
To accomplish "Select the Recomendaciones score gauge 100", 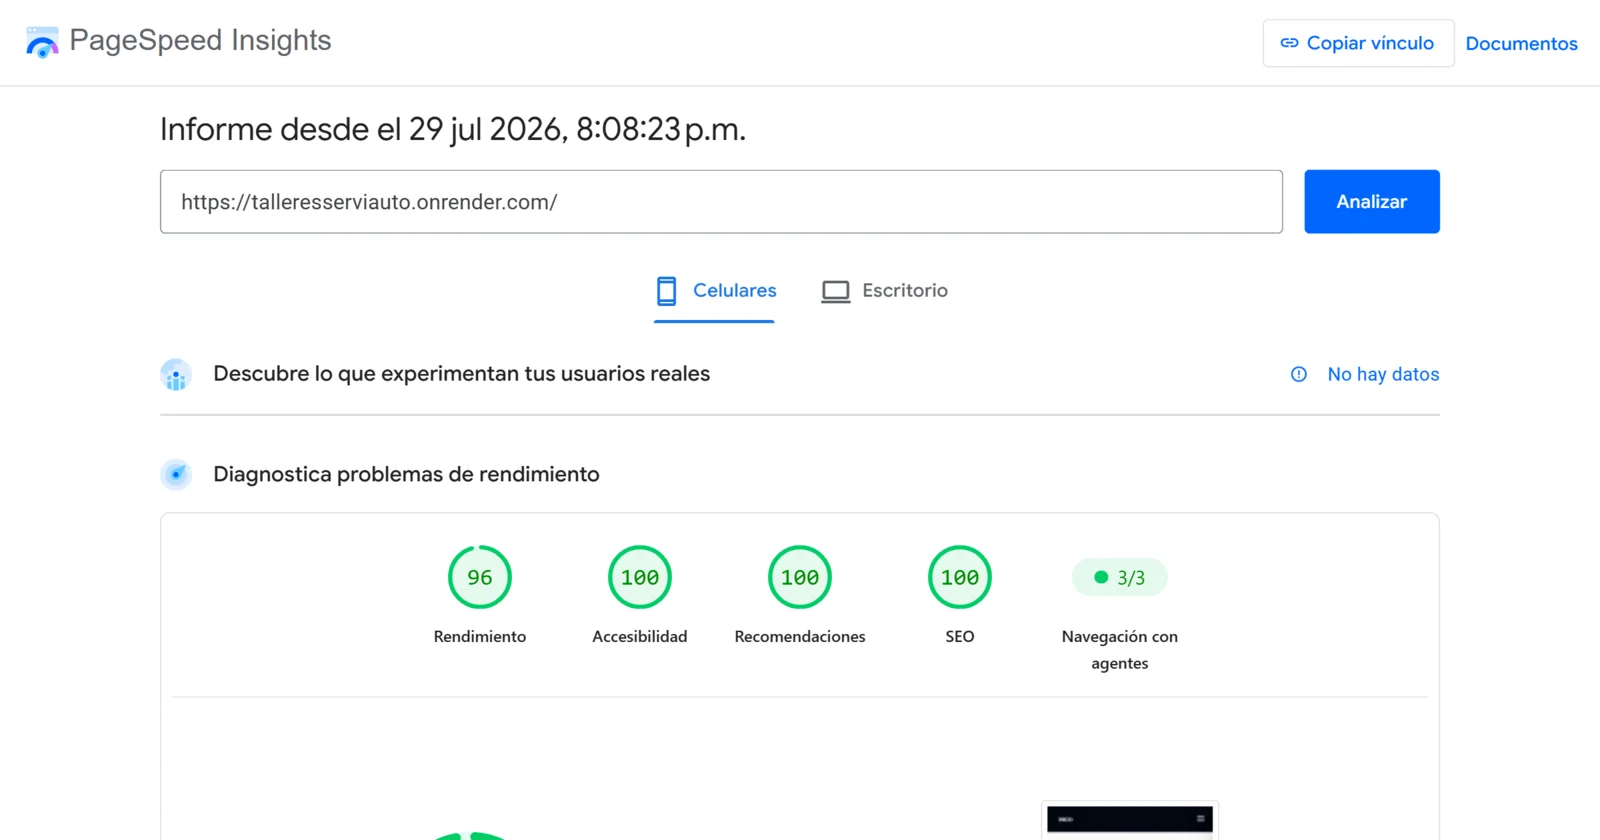I will [800, 577].
